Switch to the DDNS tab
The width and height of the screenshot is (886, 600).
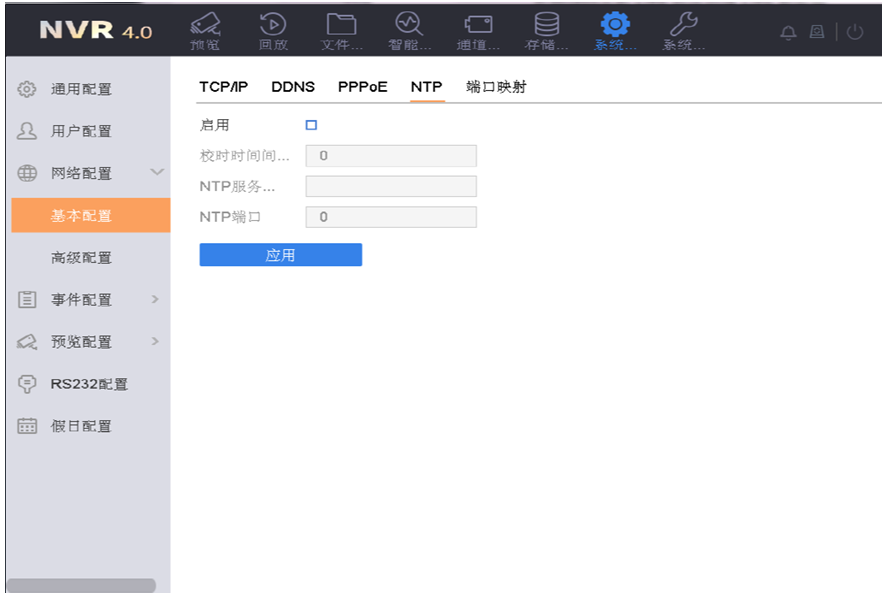coord(293,87)
